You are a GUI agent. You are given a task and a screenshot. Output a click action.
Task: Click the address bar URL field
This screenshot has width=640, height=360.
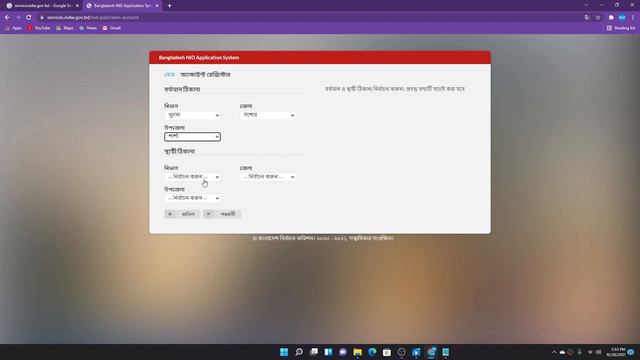(310, 18)
